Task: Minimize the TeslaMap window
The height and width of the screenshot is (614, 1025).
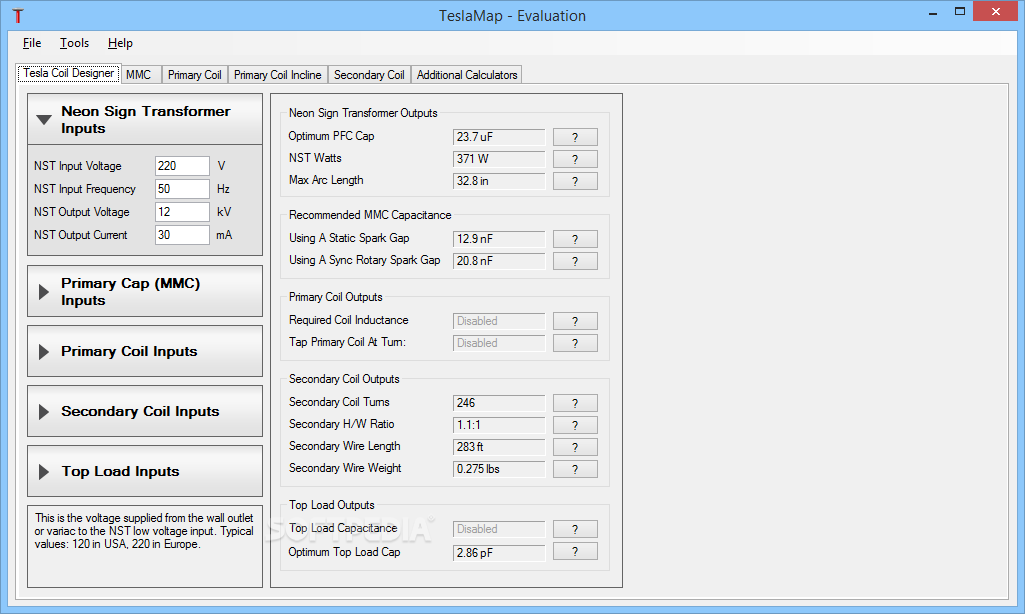Action: tap(933, 12)
